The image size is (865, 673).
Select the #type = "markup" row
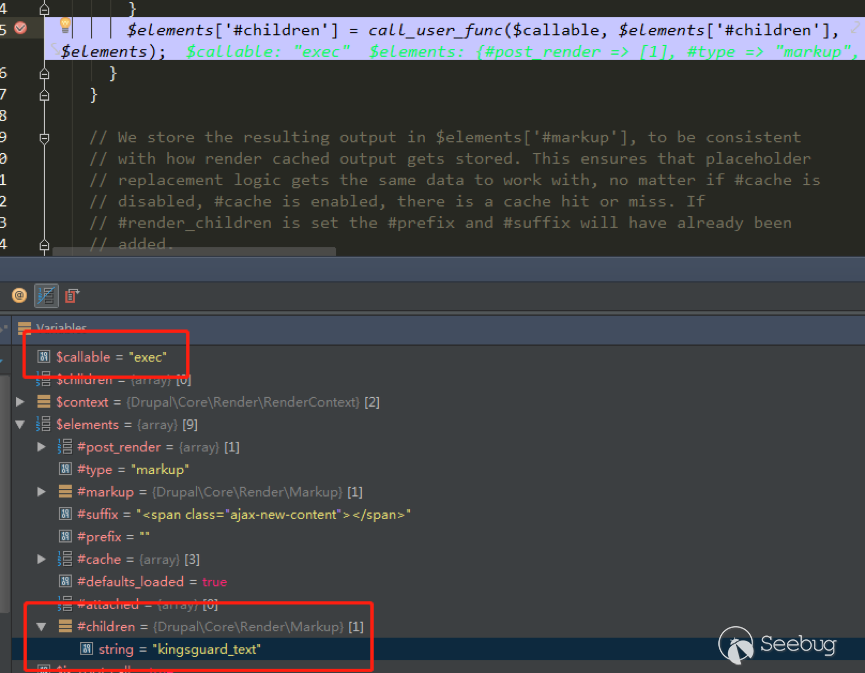[124, 469]
